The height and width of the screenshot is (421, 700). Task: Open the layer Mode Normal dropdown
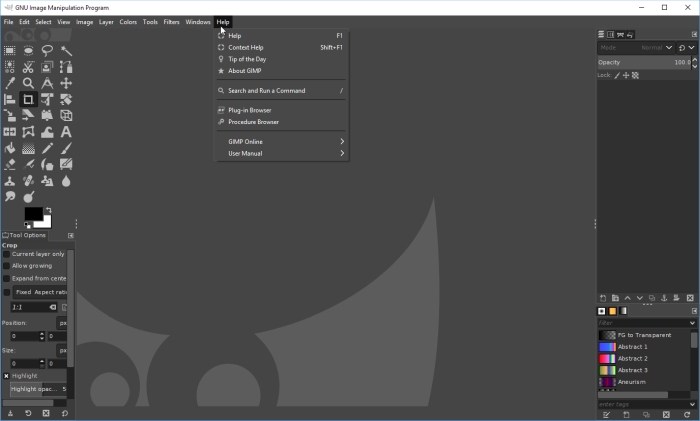point(636,47)
